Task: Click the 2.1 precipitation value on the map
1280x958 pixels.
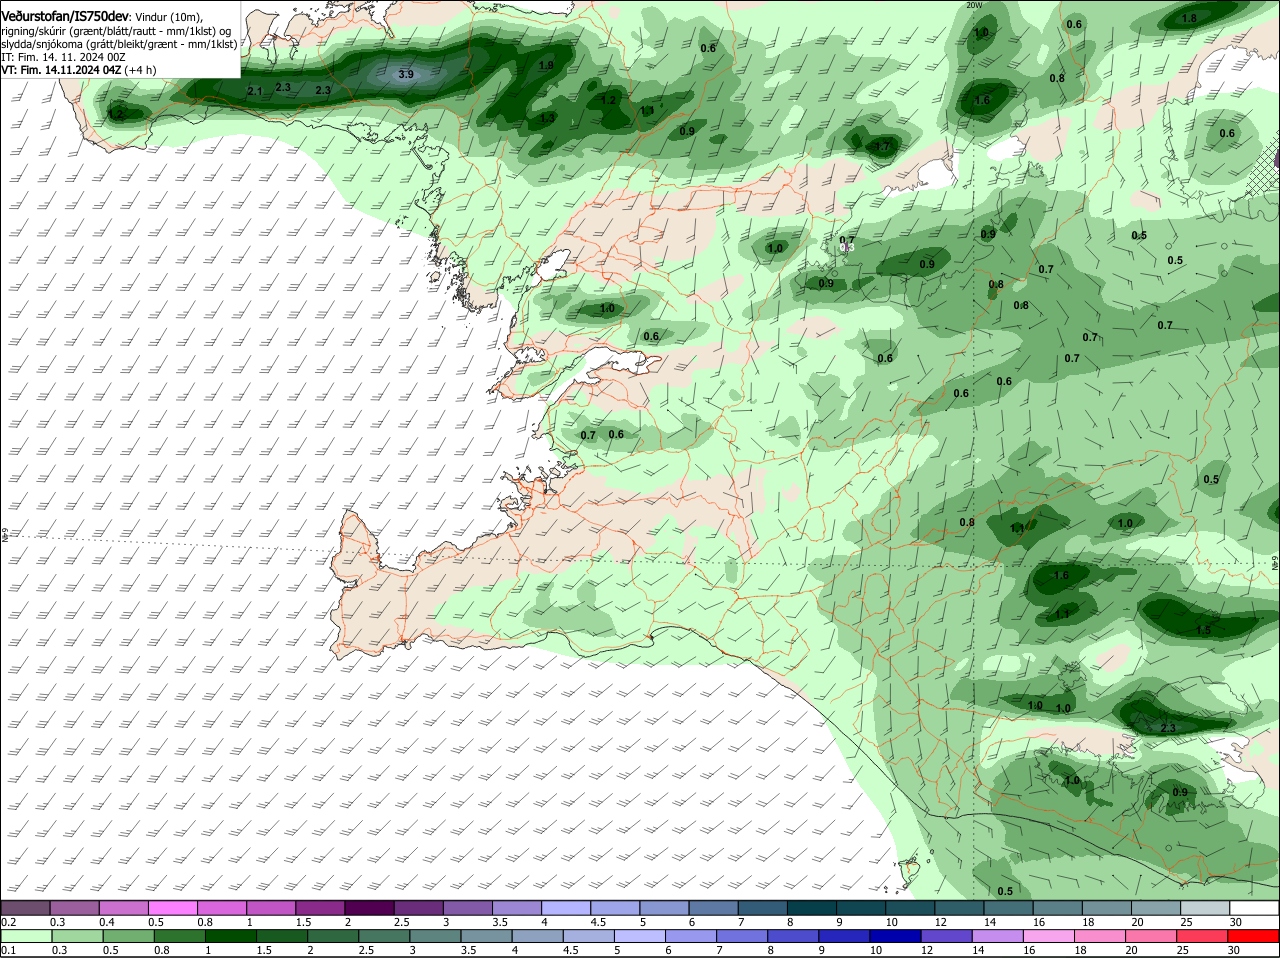Action: 254,92
